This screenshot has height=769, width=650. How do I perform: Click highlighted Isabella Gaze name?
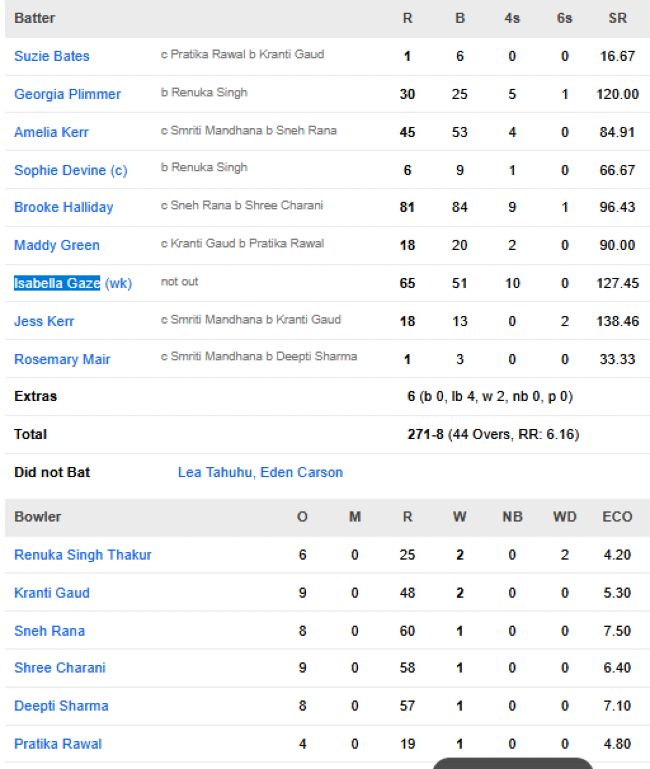pyautogui.click(x=57, y=283)
